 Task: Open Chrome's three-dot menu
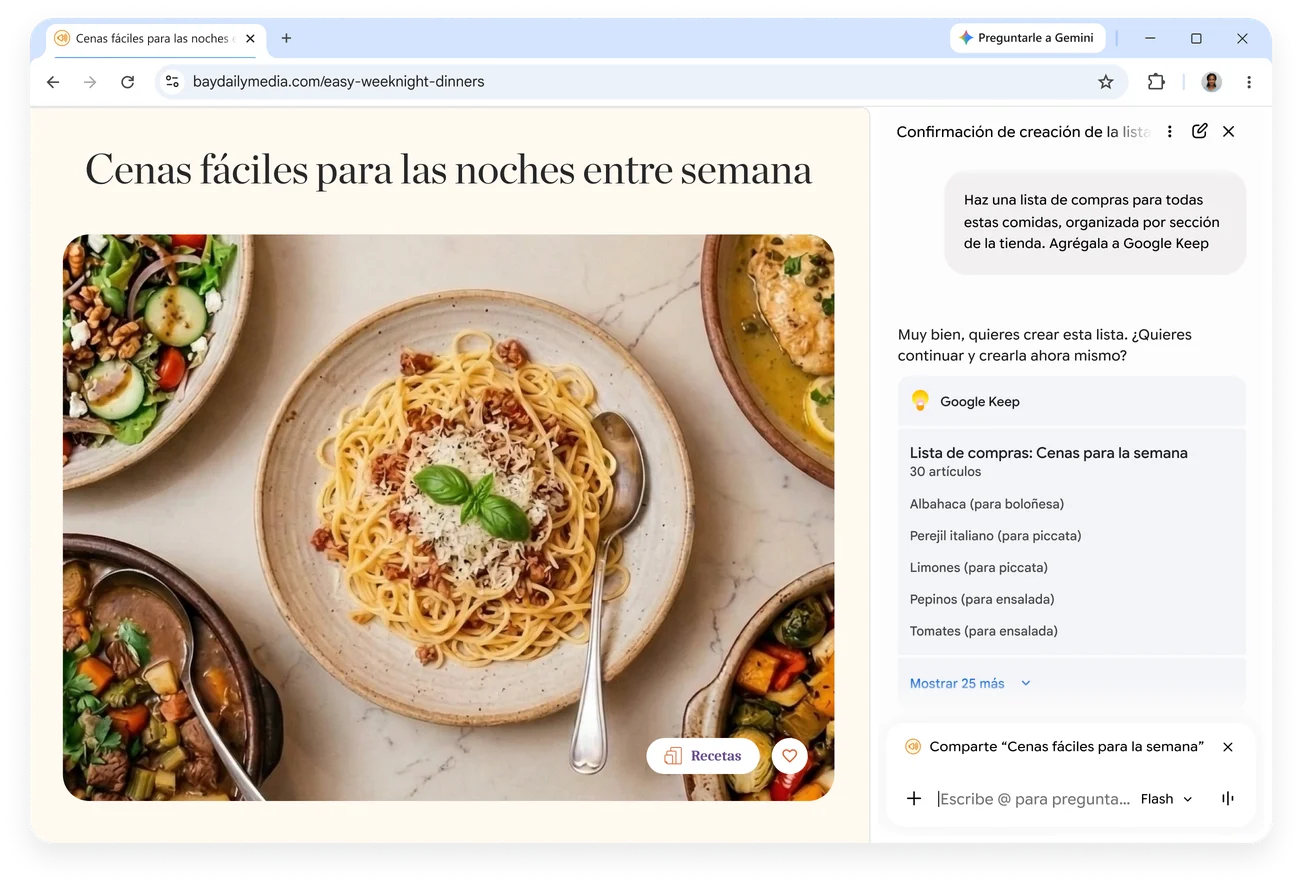coord(1248,82)
